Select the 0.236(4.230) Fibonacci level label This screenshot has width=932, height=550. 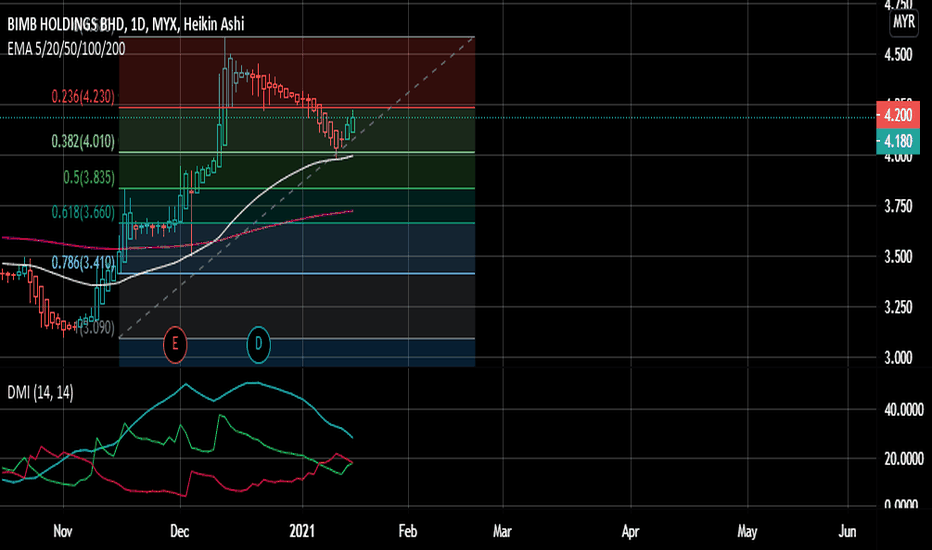tap(83, 96)
